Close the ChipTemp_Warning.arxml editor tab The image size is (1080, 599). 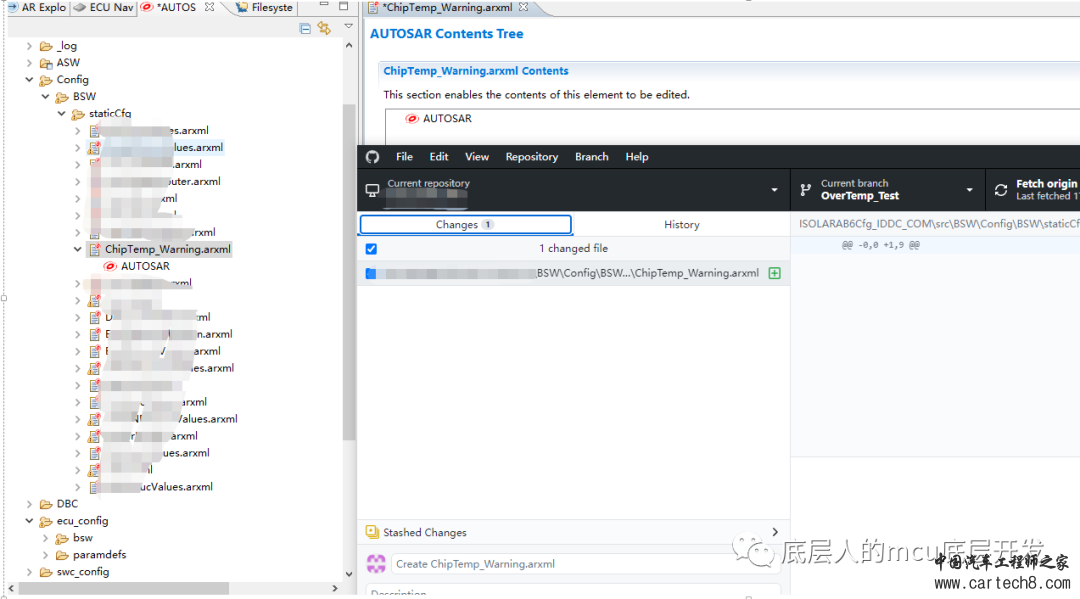[x=523, y=7]
